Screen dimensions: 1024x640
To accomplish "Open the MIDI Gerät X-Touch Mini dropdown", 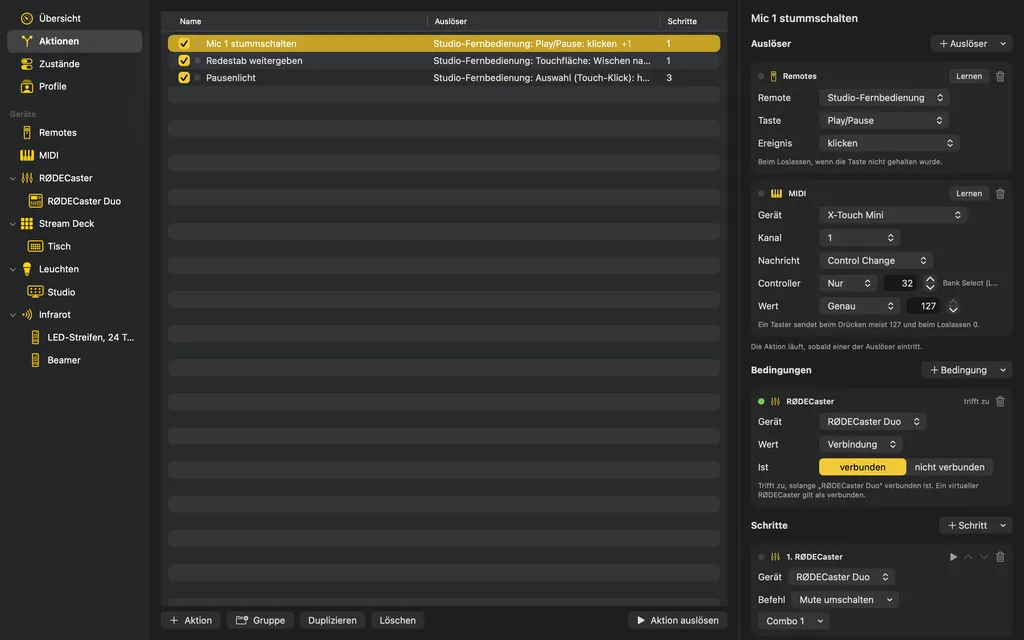I will (893, 215).
